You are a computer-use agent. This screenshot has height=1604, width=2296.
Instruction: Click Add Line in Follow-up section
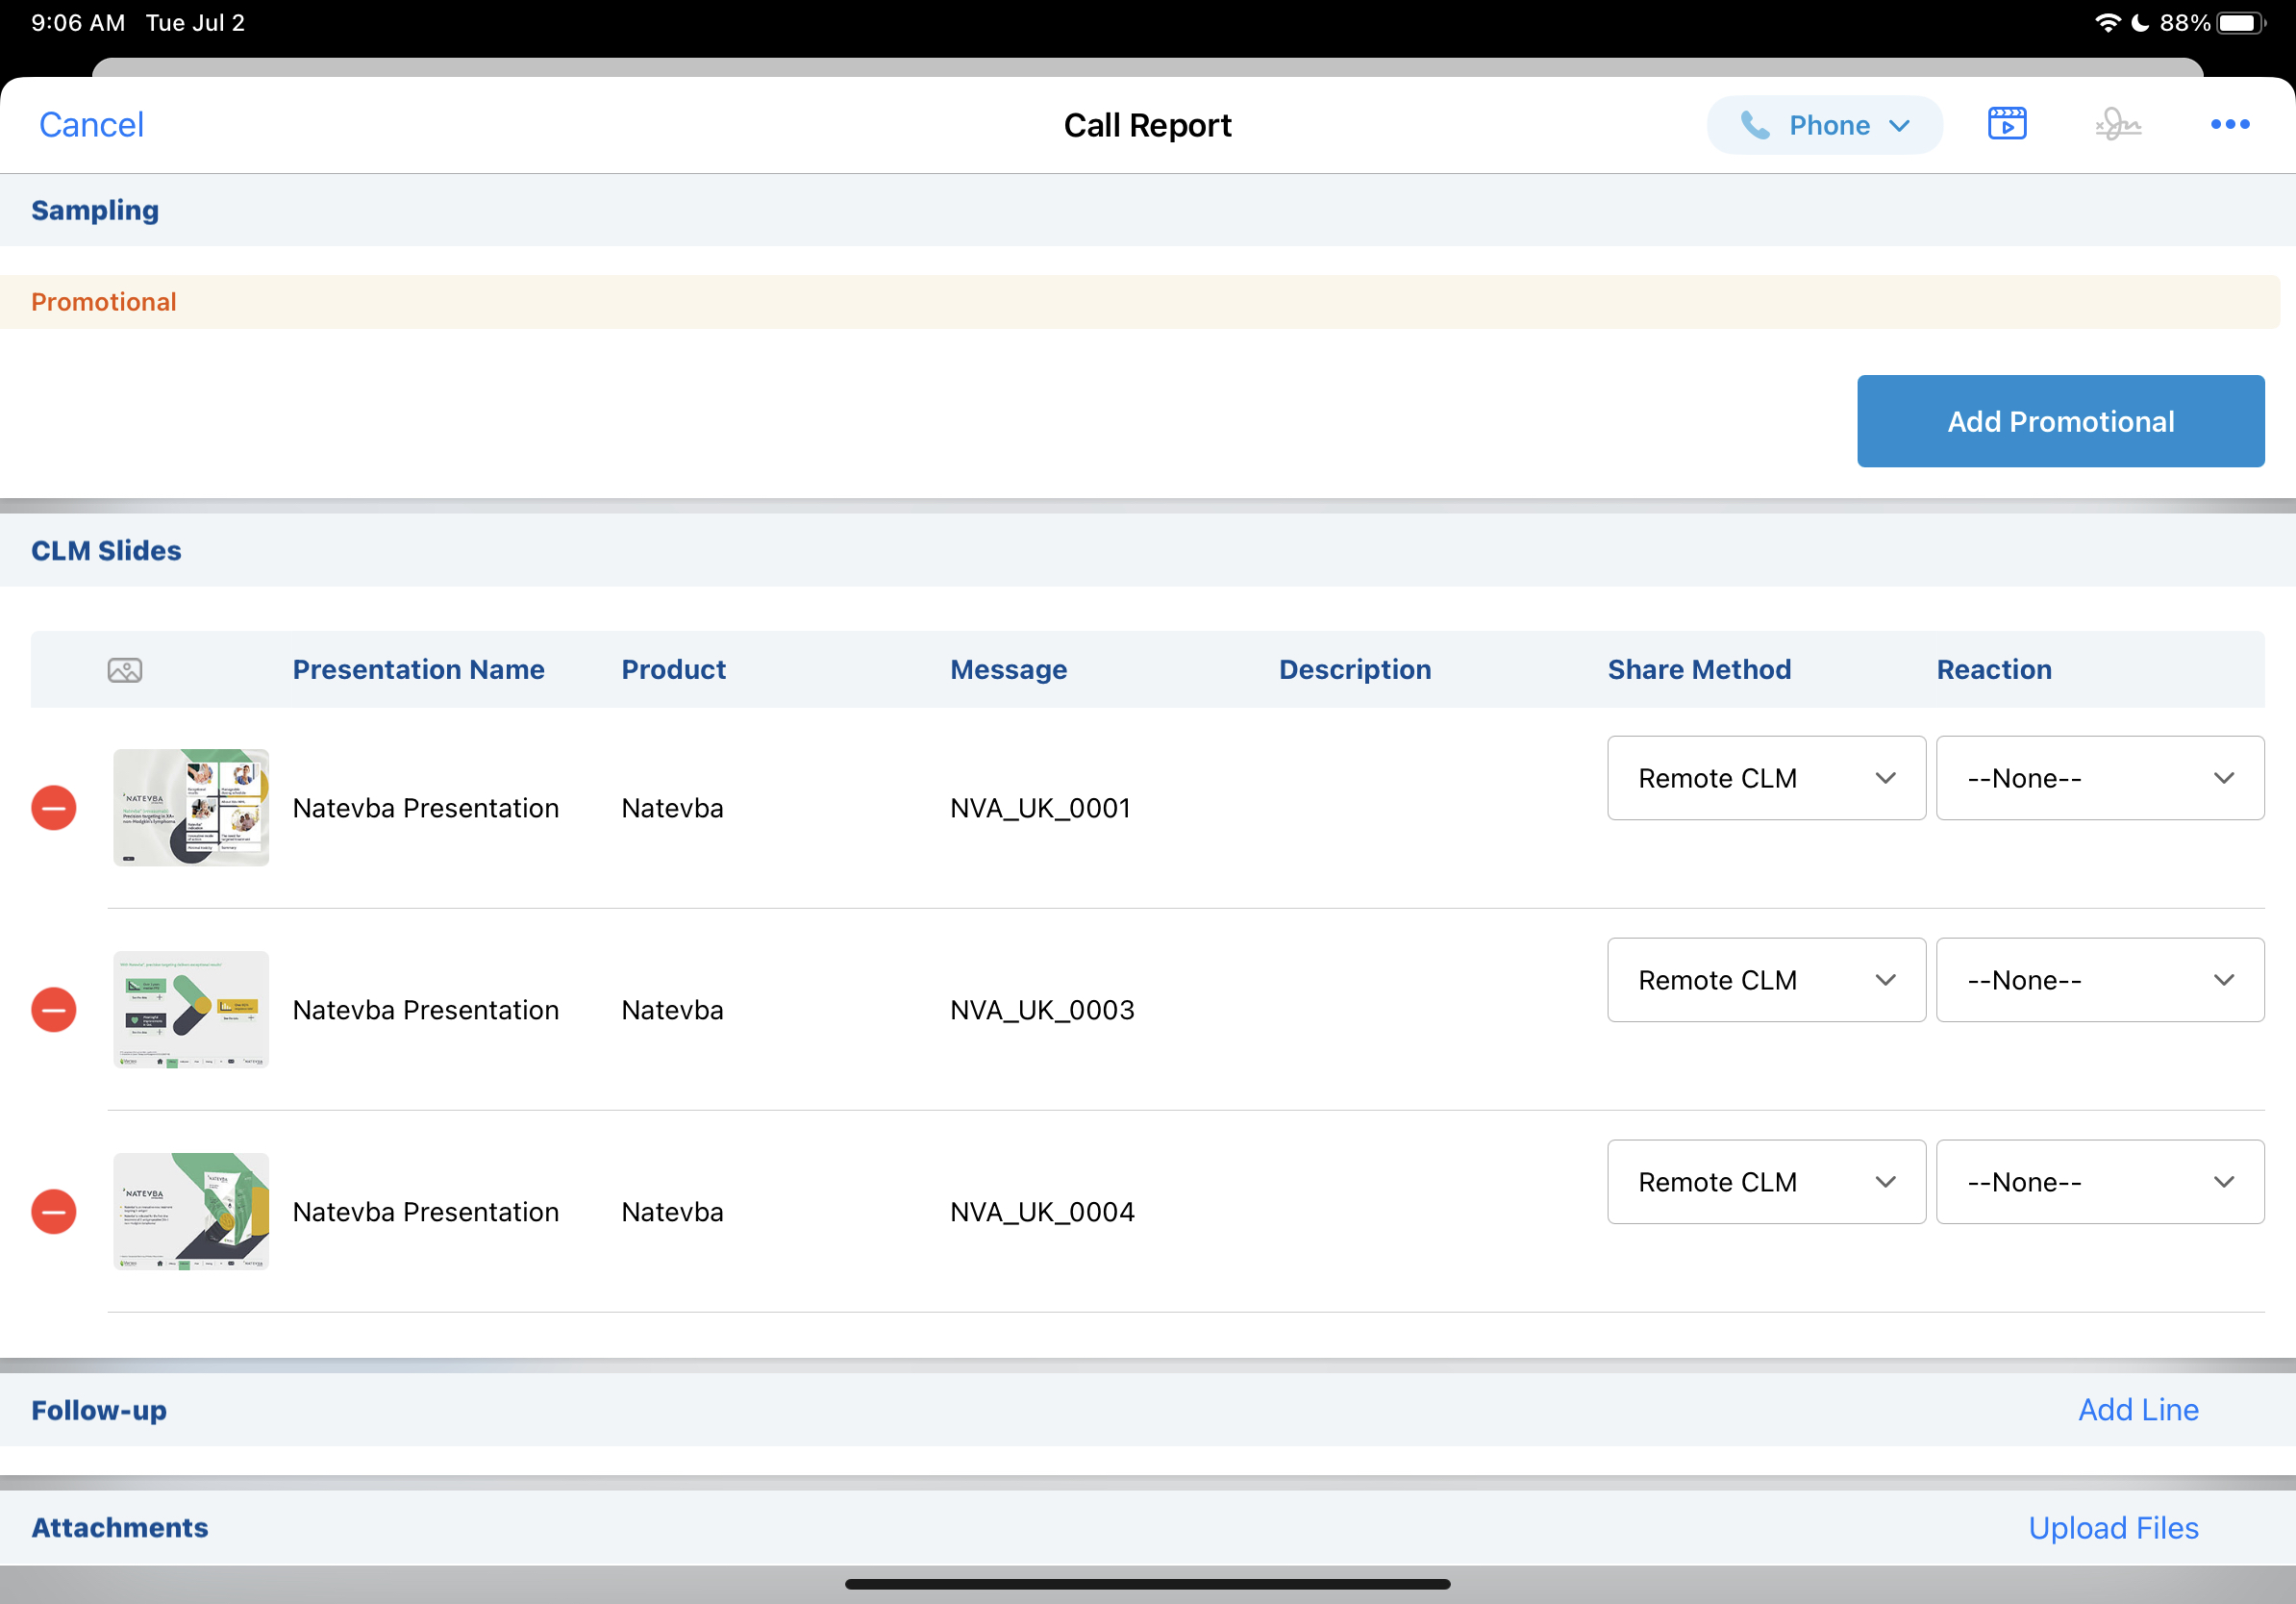tap(2137, 1410)
